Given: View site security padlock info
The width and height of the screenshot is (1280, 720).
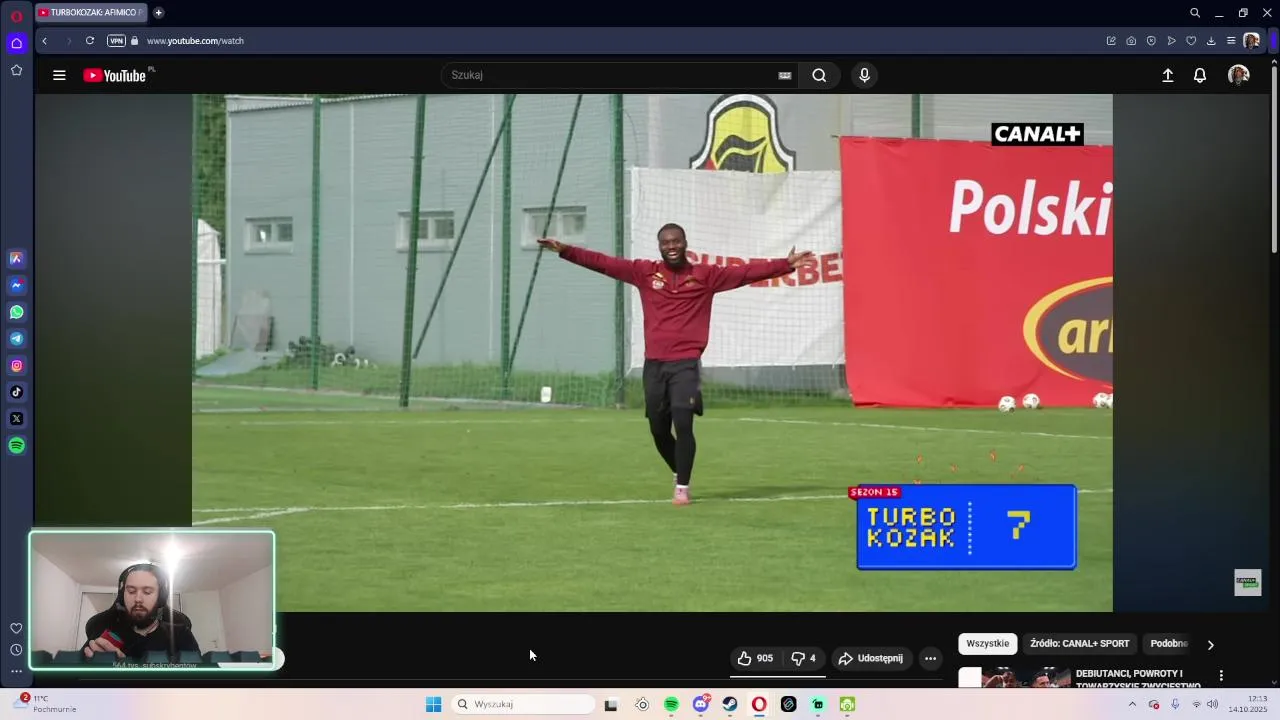Looking at the screenshot, I should [135, 41].
